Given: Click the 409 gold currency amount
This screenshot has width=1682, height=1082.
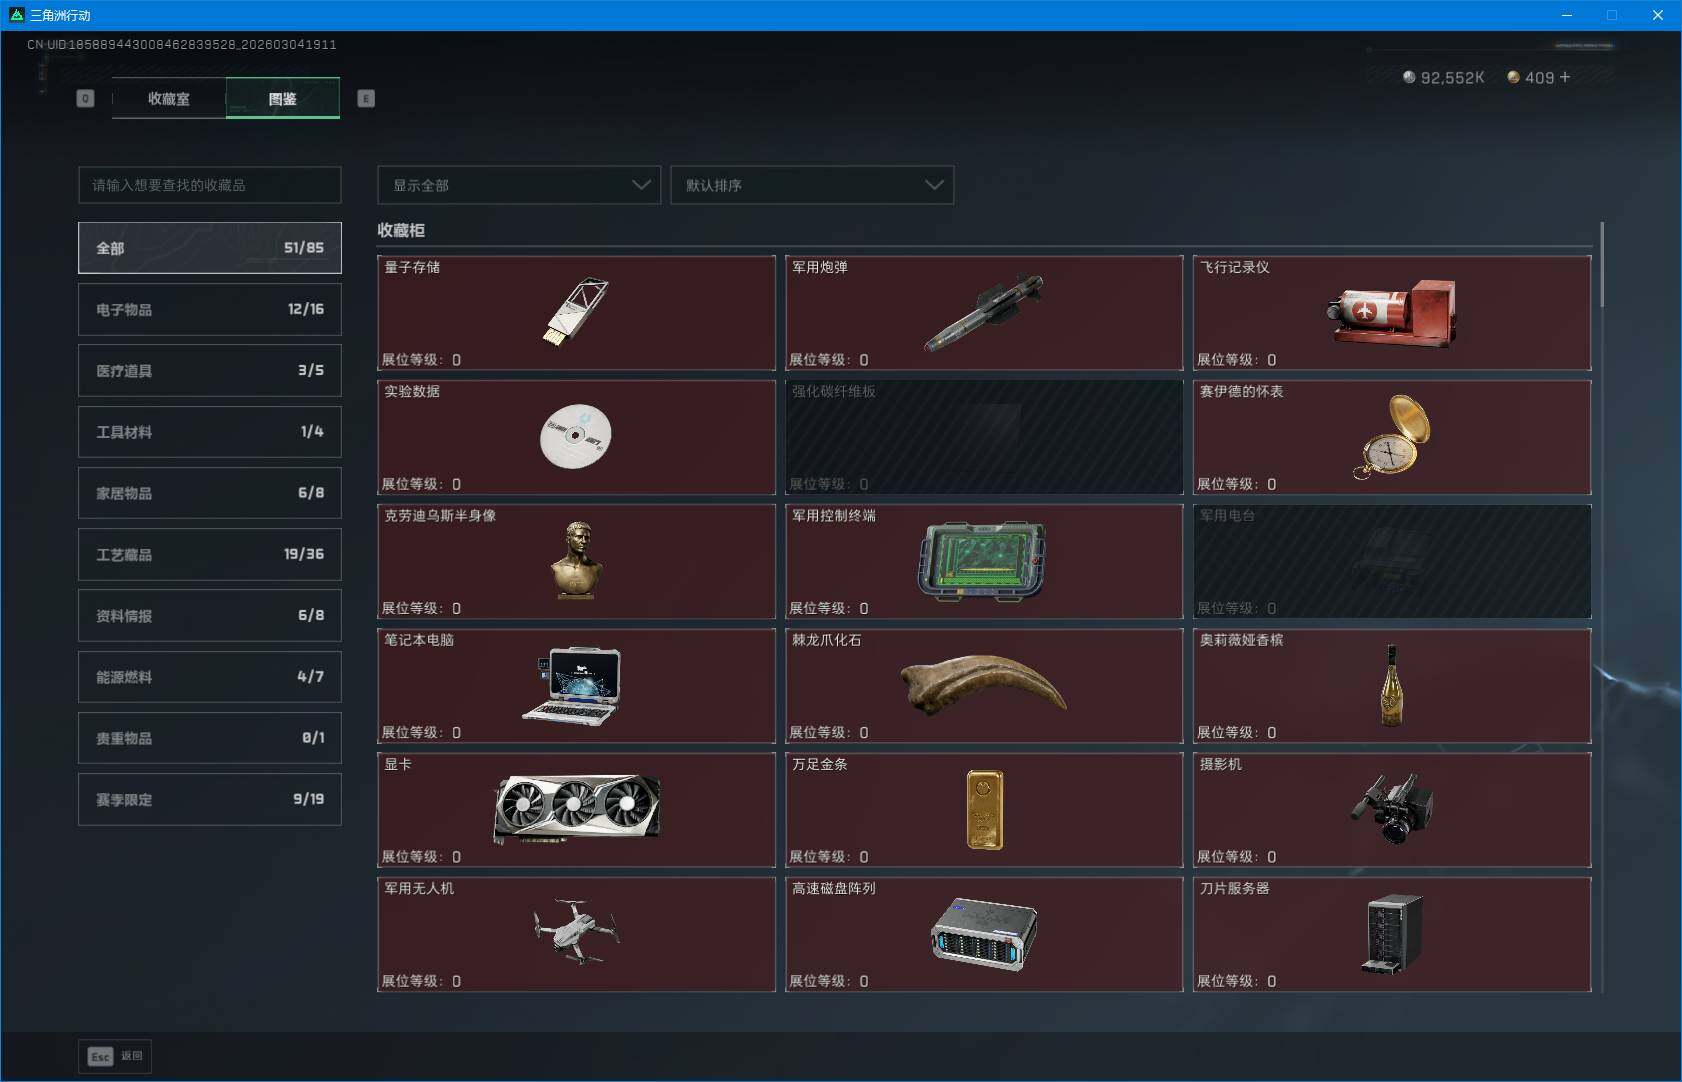Looking at the screenshot, I should (x=1540, y=78).
